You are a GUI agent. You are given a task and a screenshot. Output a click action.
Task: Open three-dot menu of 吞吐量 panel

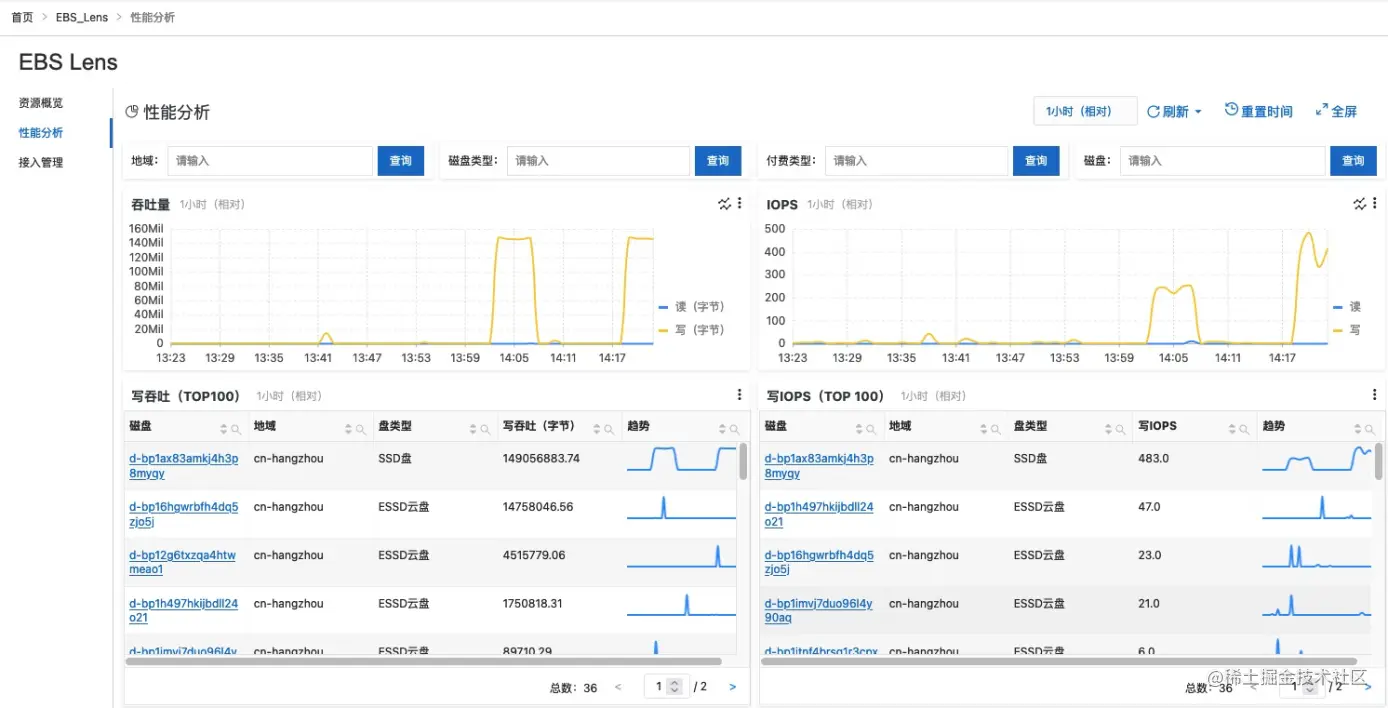pos(740,204)
